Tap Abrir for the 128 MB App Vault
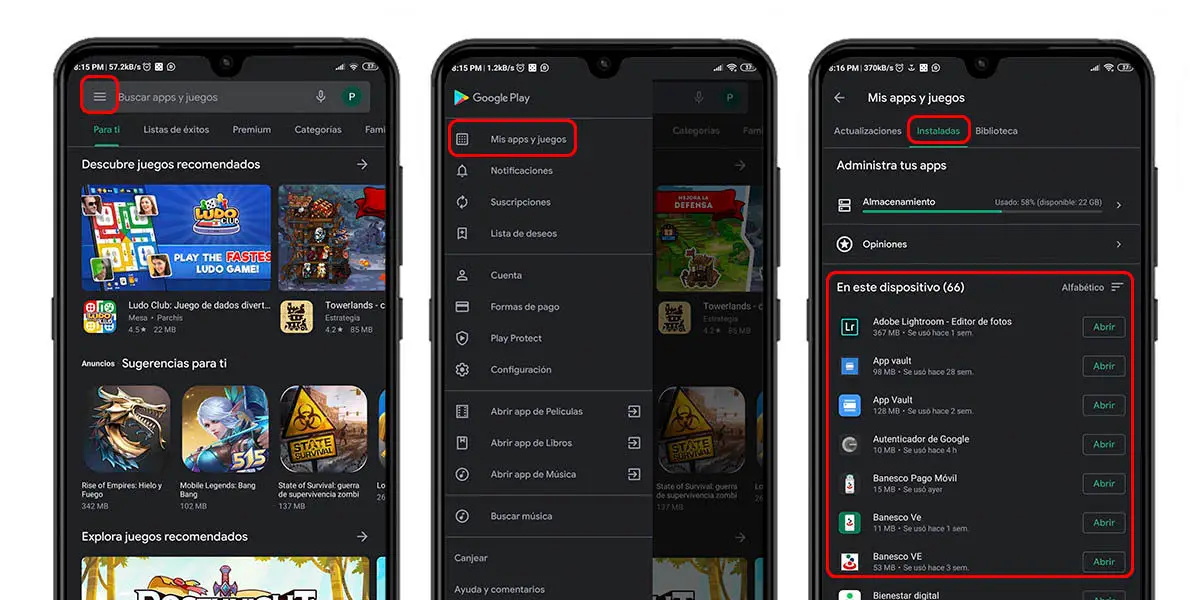The image size is (1200, 600). (x=1104, y=405)
